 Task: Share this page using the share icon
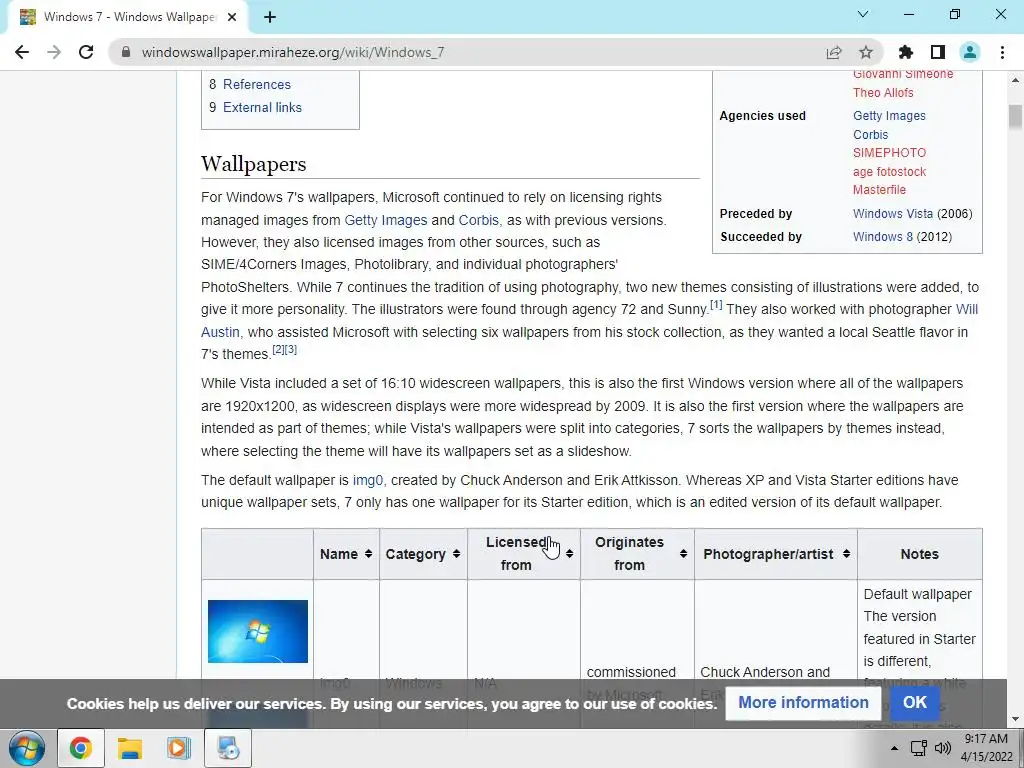tap(833, 52)
